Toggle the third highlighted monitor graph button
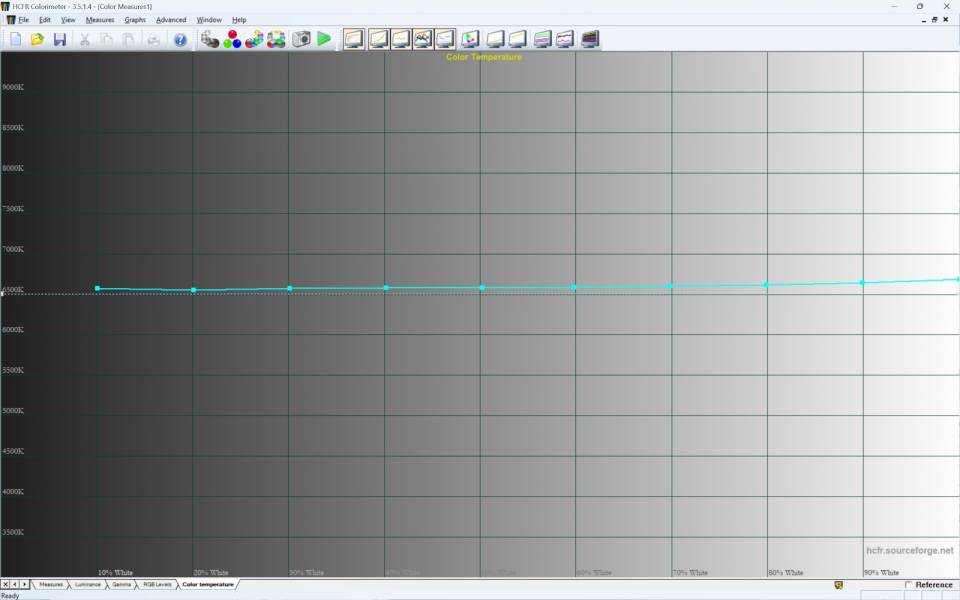This screenshot has width=960, height=600. [401, 39]
